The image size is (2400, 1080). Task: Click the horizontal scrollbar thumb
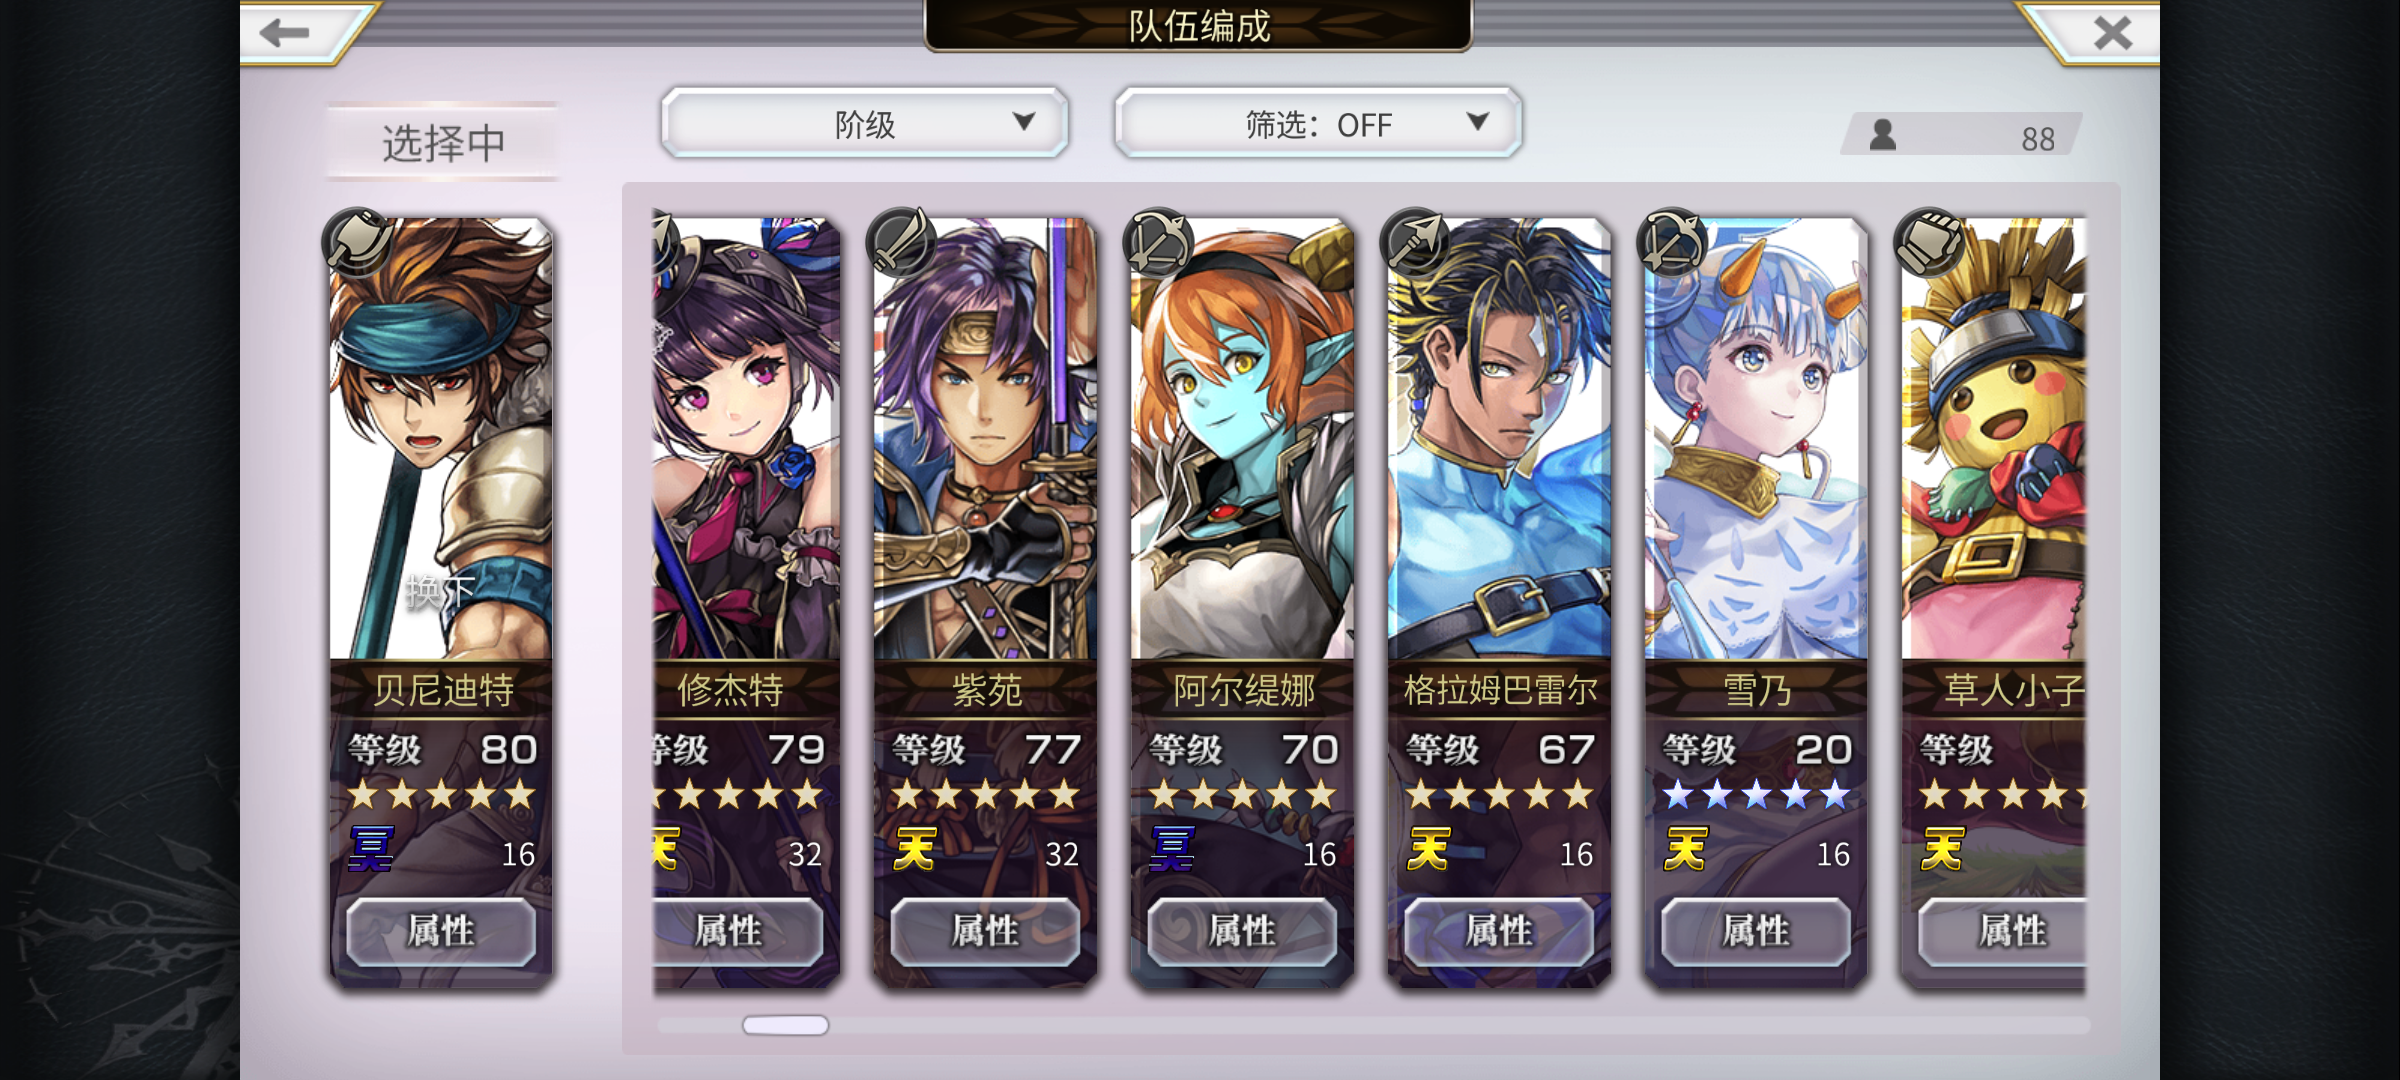(x=786, y=1025)
